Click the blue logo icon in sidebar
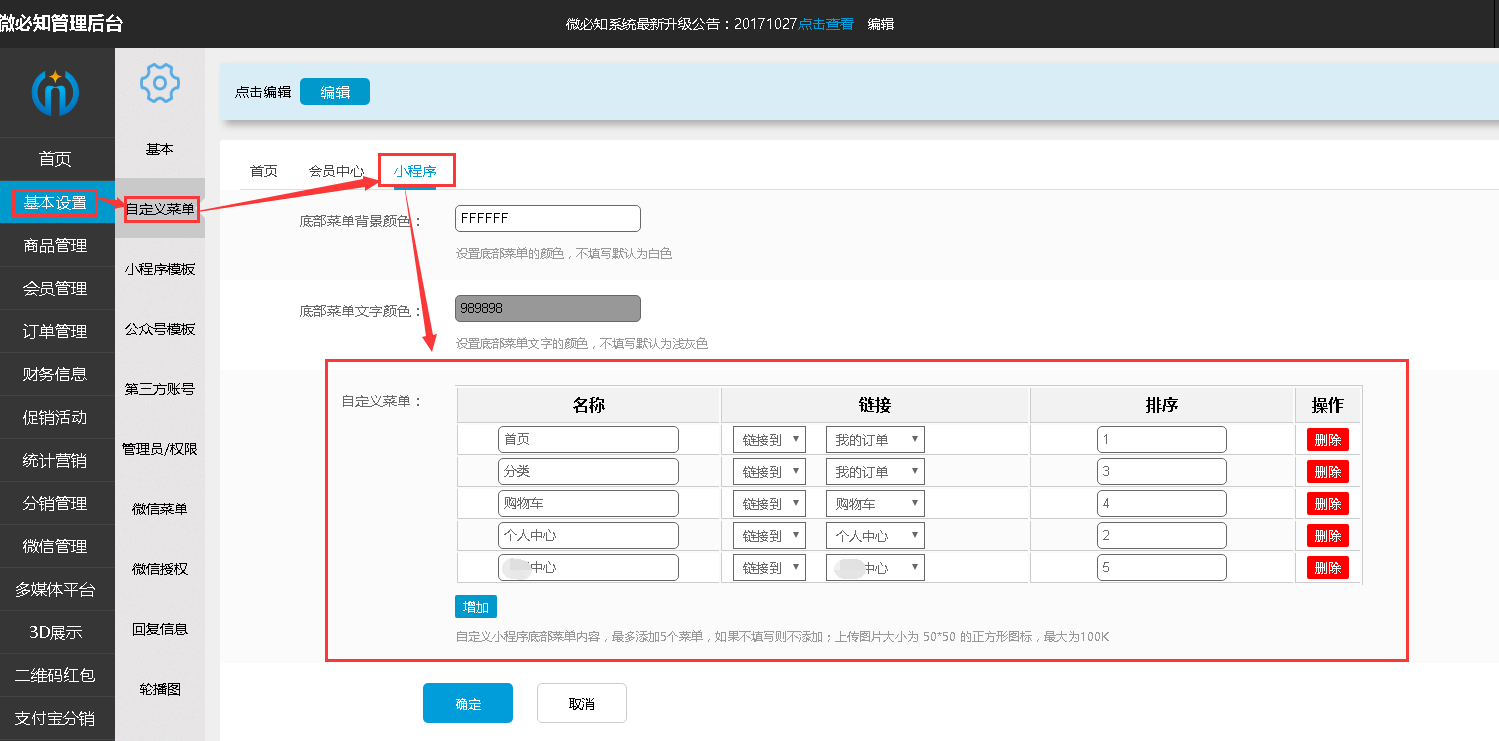Image resolution: width=1499 pixels, height=741 pixels. (55, 92)
